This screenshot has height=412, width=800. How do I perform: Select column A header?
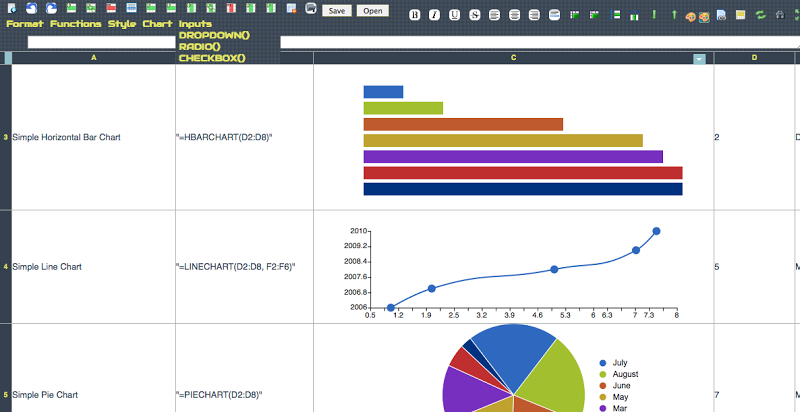(94, 58)
